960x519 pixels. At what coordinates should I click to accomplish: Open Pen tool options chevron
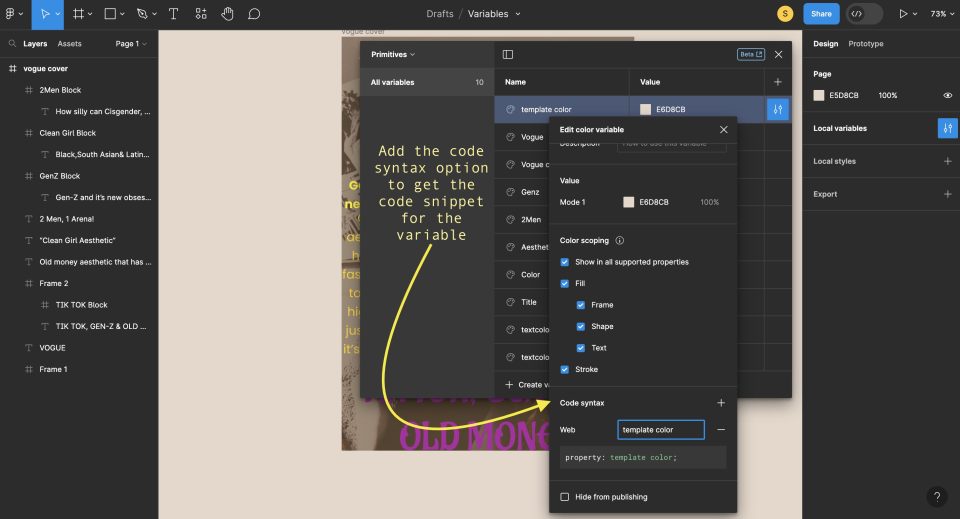(154, 13)
